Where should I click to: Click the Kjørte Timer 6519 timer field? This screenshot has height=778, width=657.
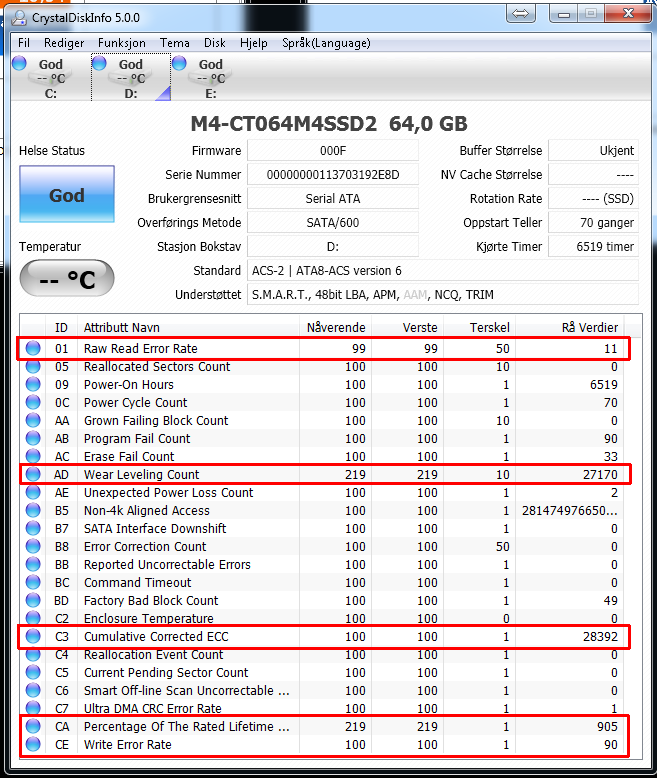(593, 247)
